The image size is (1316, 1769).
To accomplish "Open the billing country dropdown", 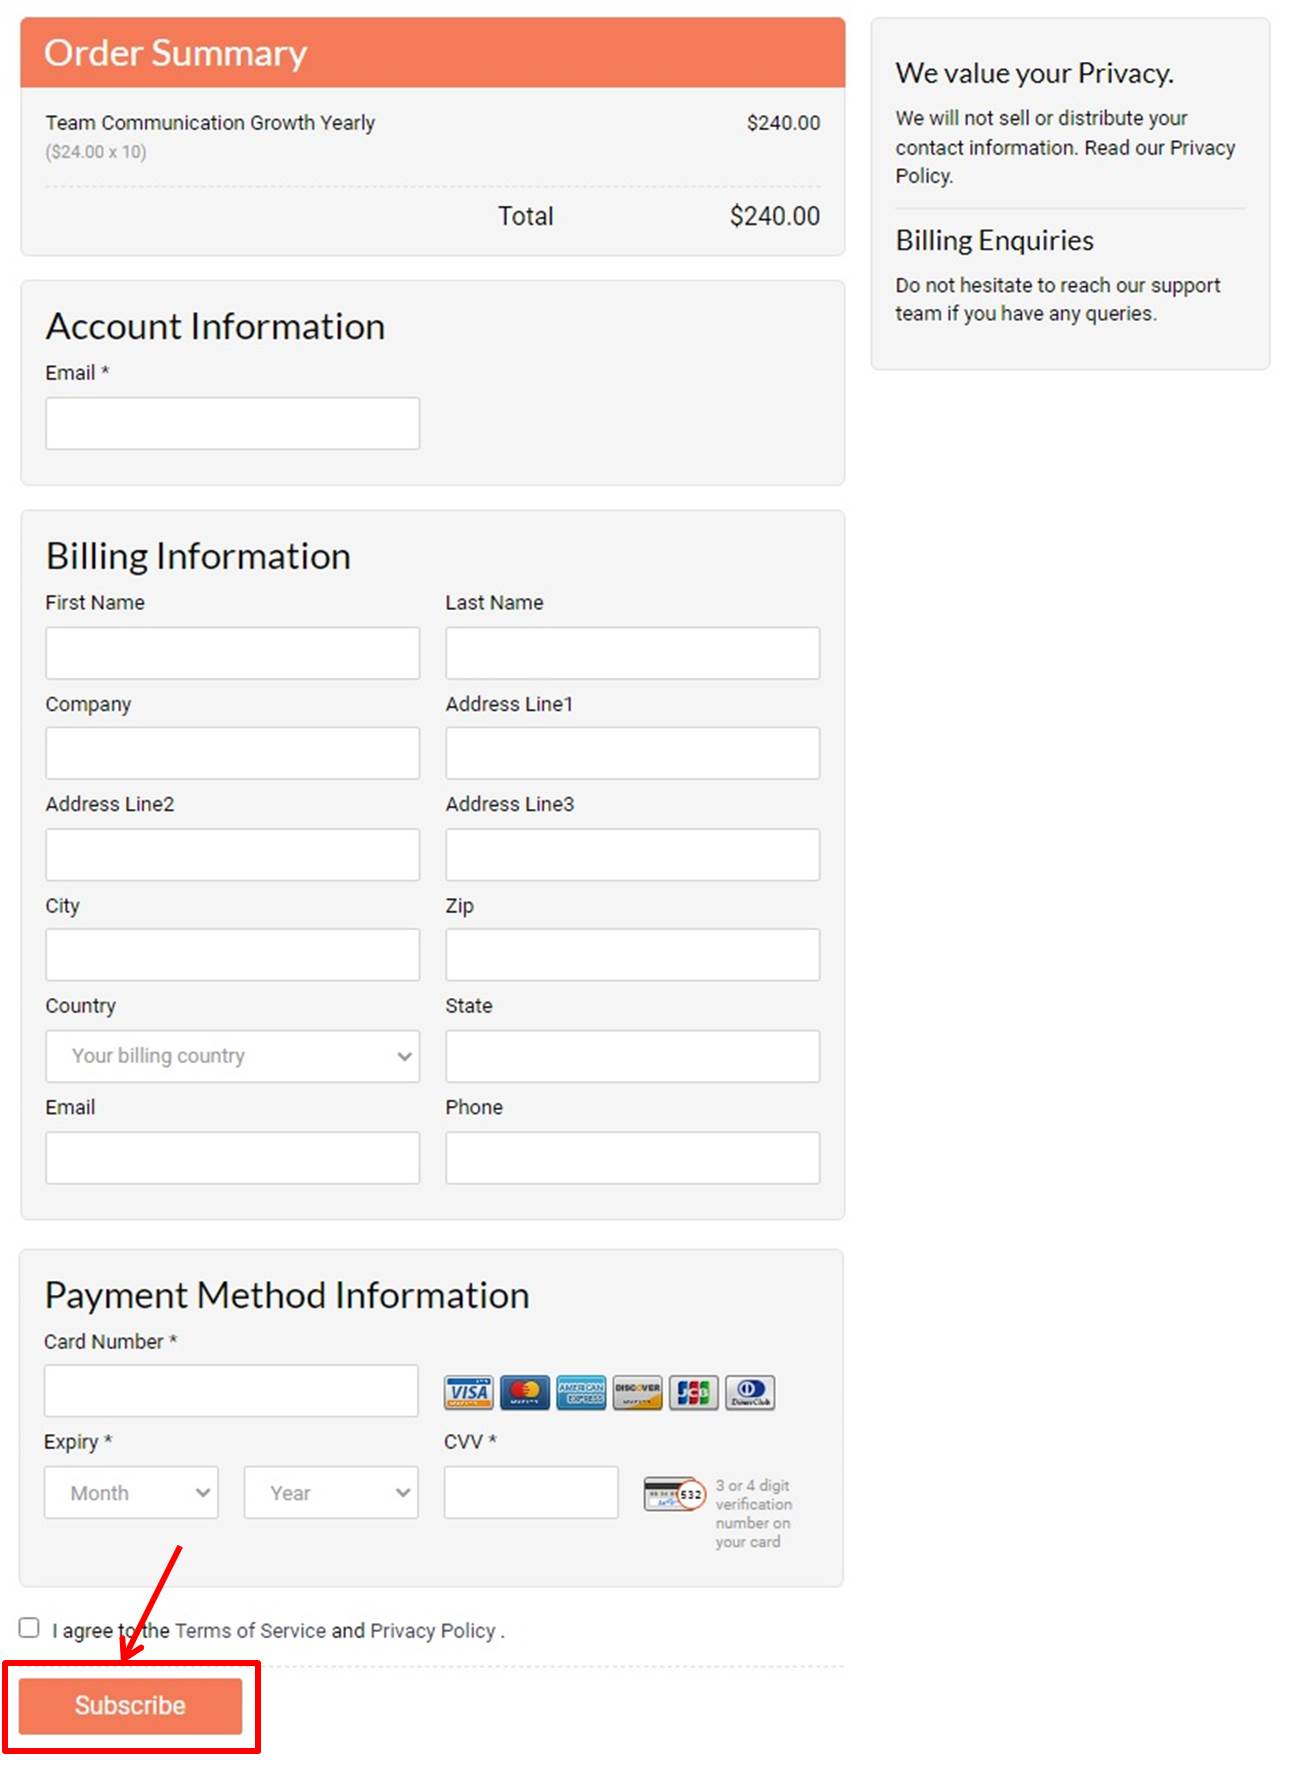I will pyautogui.click(x=232, y=1056).
